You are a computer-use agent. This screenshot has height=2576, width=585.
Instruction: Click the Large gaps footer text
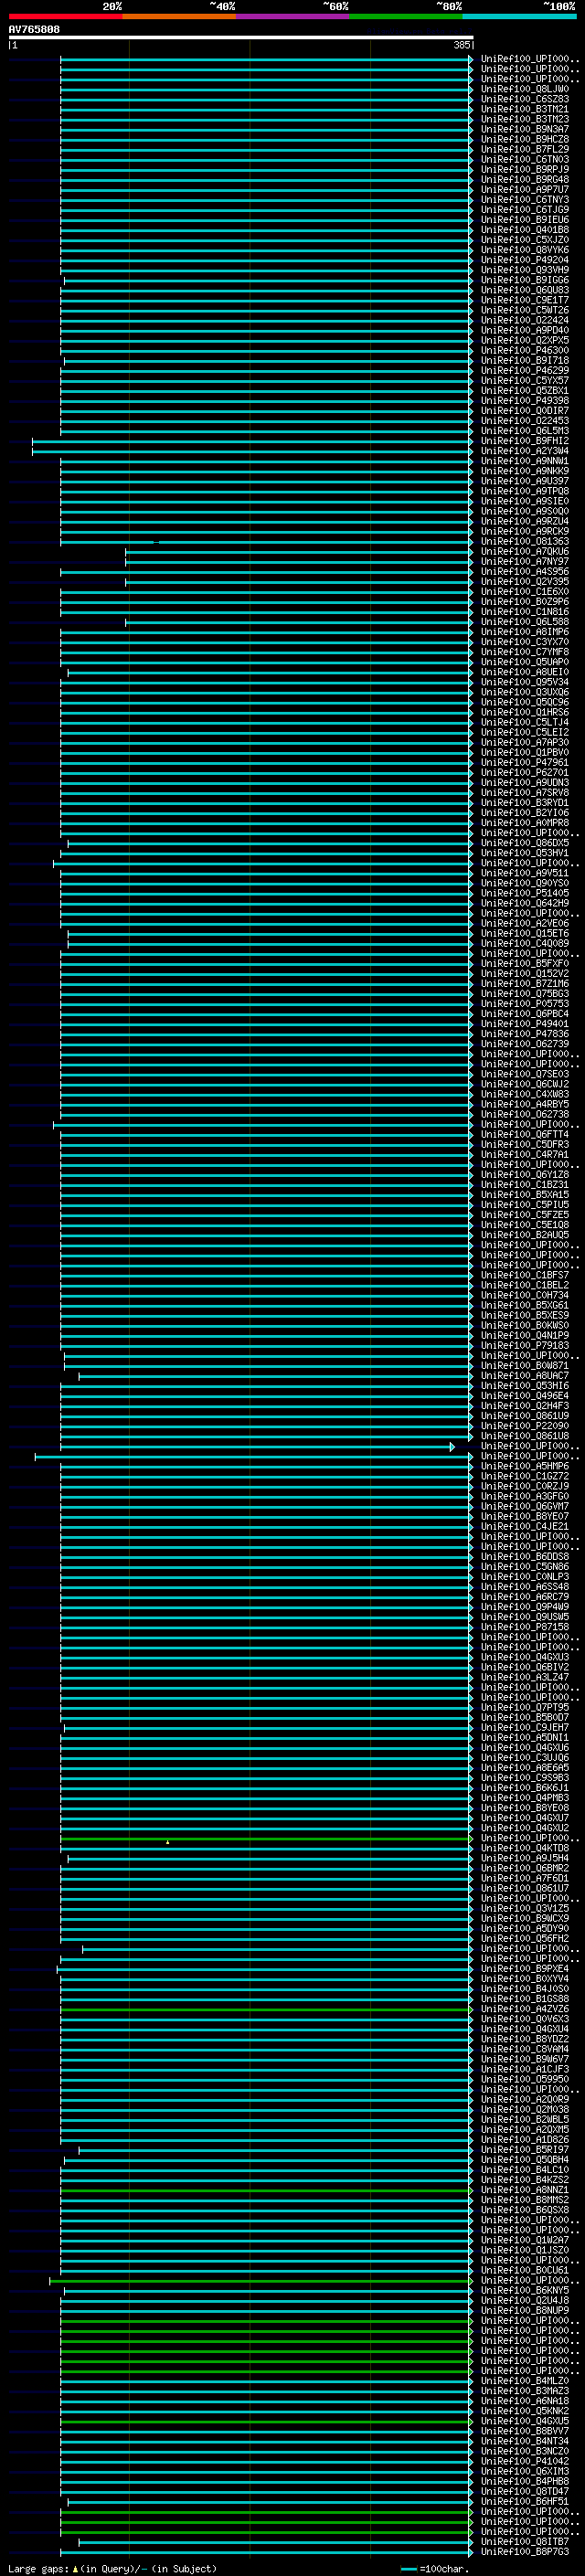38,2569
